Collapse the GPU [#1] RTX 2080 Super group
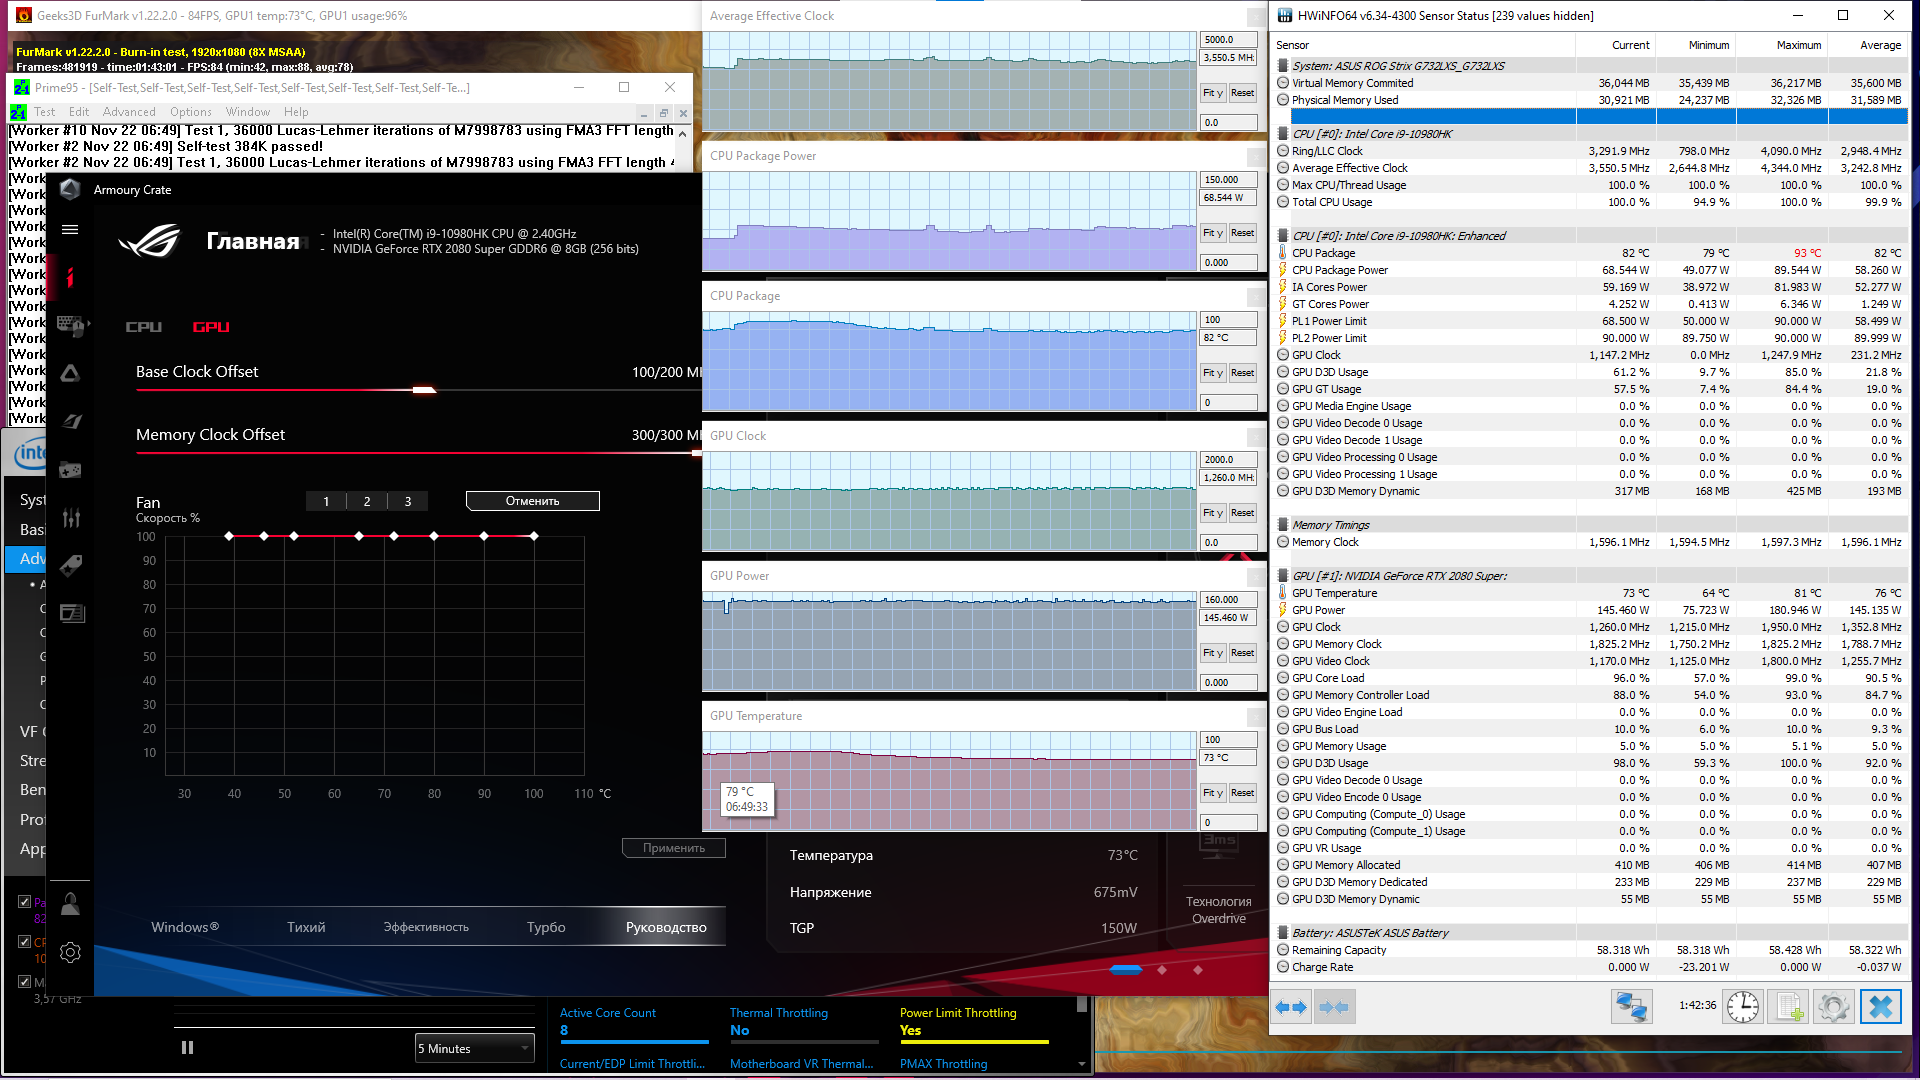This screenshot has height=1080, width=1920. [1283, 576]
